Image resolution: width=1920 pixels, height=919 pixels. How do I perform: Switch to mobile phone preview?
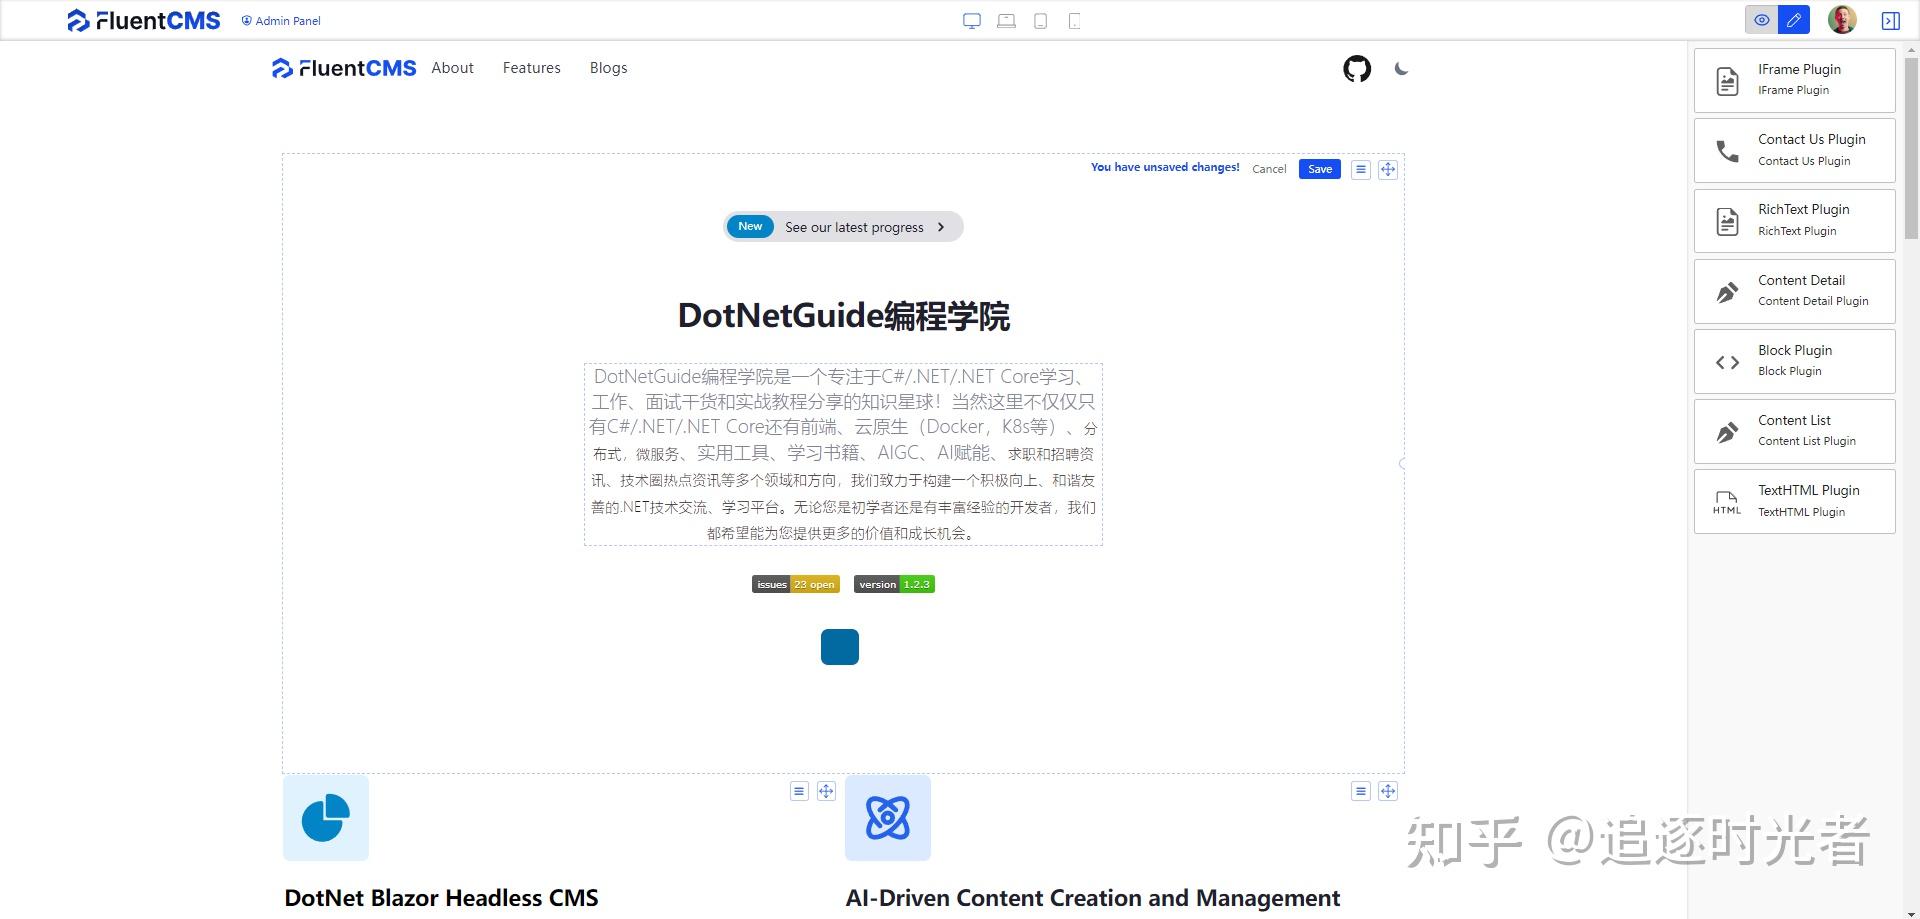(1074, 20)
